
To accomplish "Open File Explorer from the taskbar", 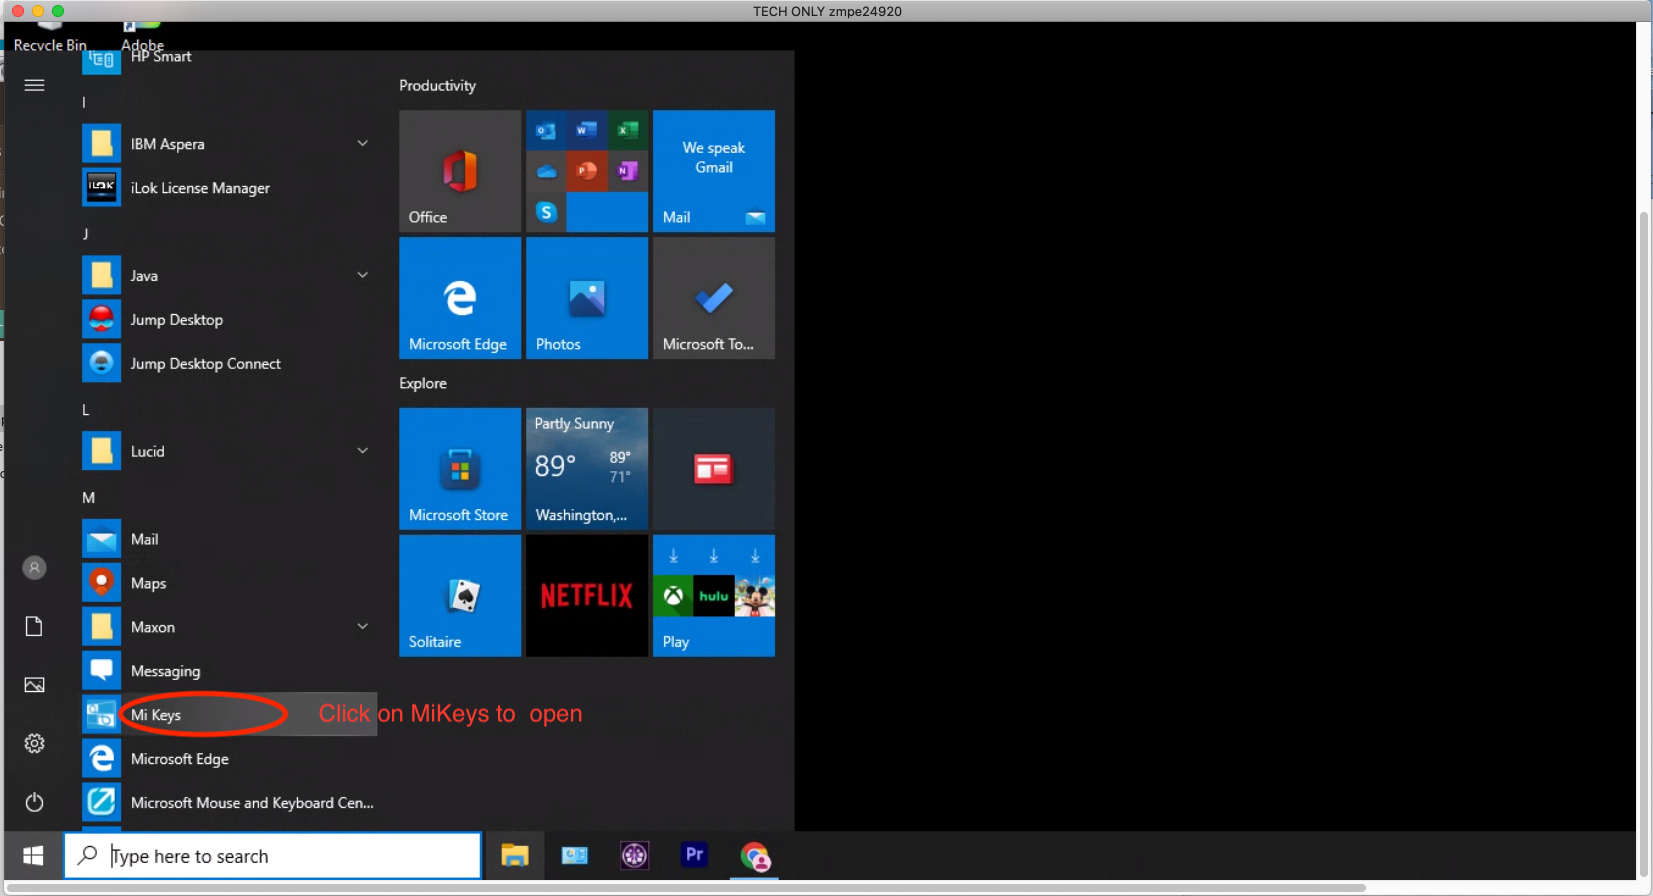I will [x=514, y=856].
